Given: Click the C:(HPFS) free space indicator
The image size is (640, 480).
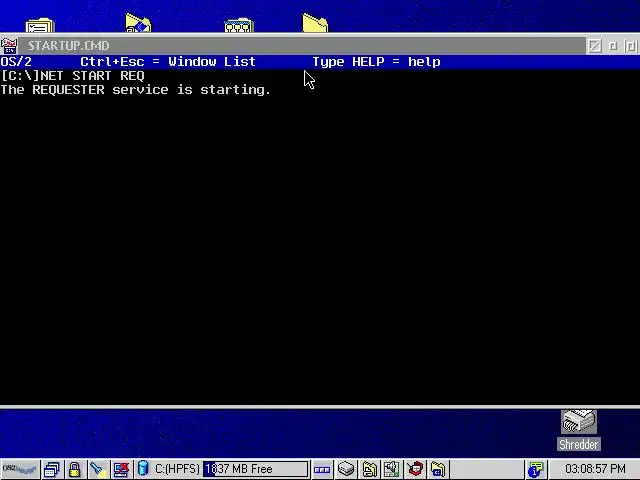Looking at the screenshot, I should click(231, 469).
